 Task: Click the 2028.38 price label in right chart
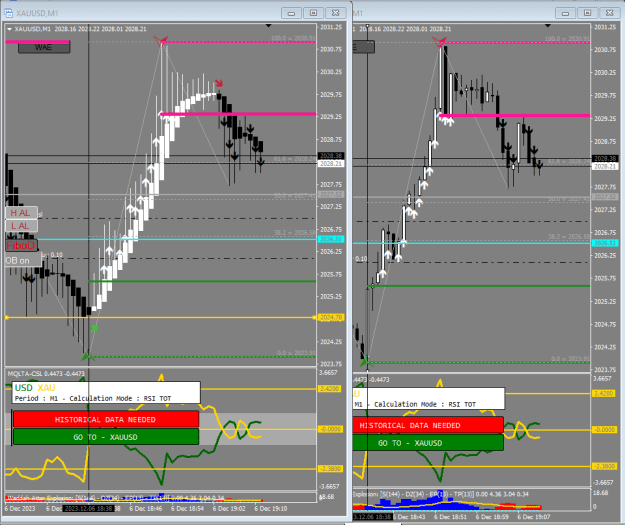click(x=605, y=159)
